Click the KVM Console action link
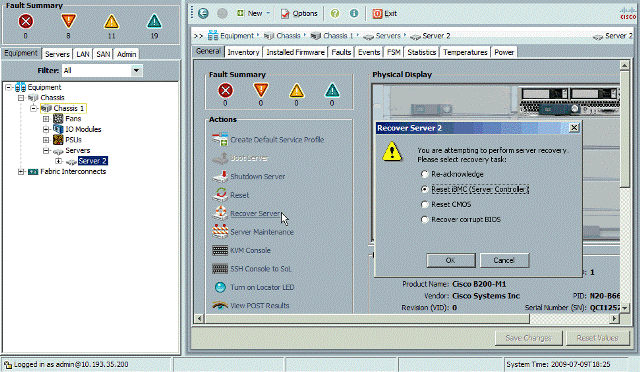The width and height of the screenshot is (640, 372). [250, 250]
